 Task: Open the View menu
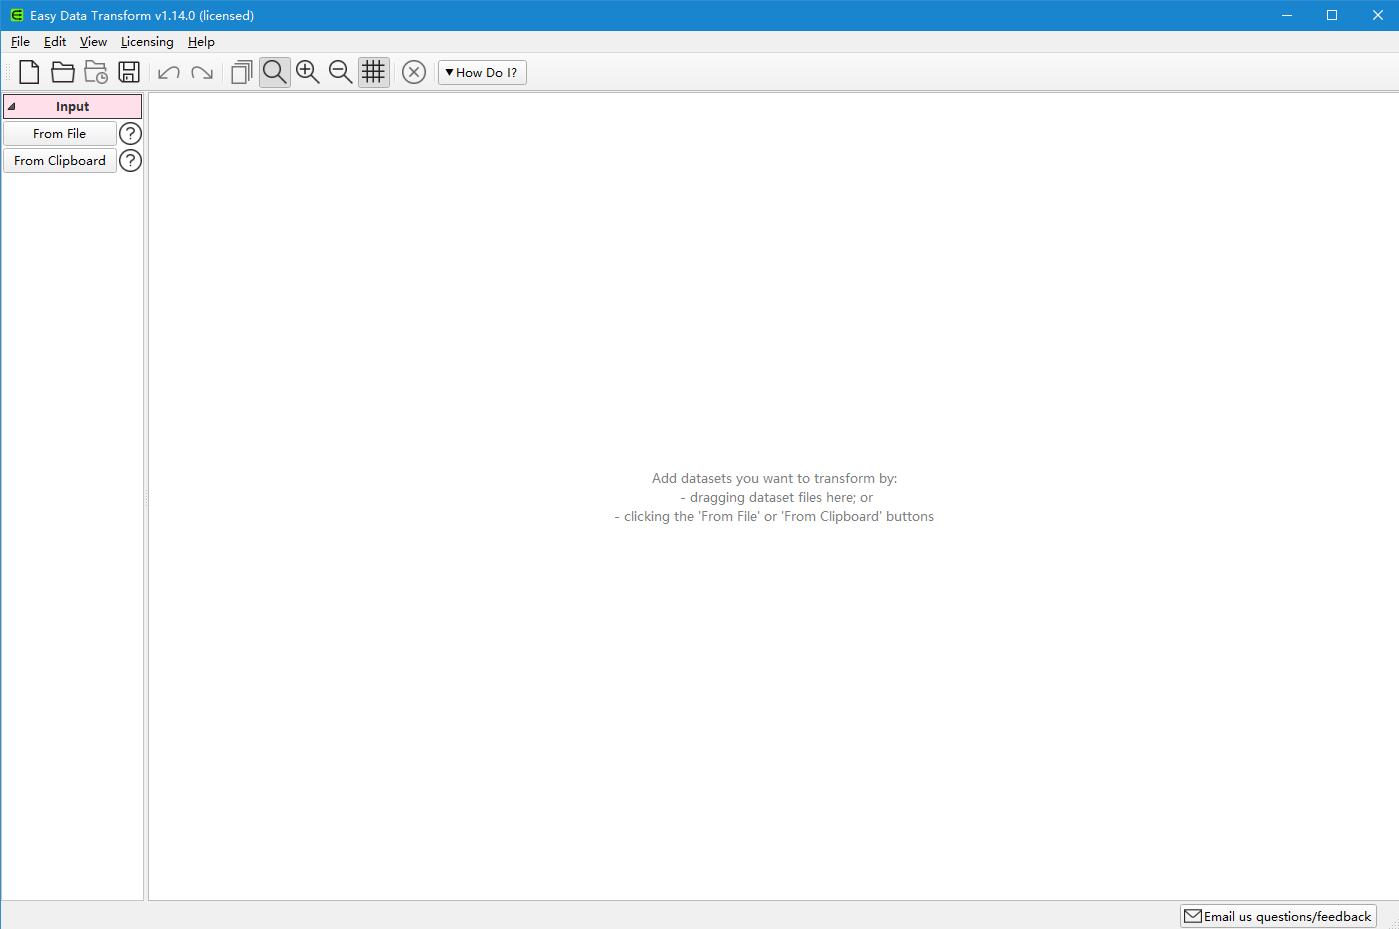point(93,42)
